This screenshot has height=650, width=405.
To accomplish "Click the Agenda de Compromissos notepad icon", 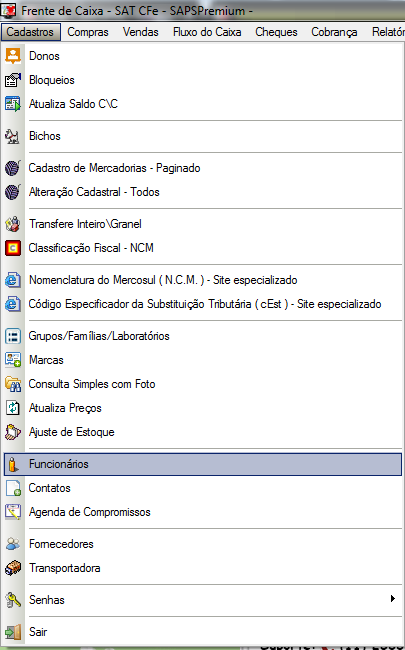I will [13, 512].
